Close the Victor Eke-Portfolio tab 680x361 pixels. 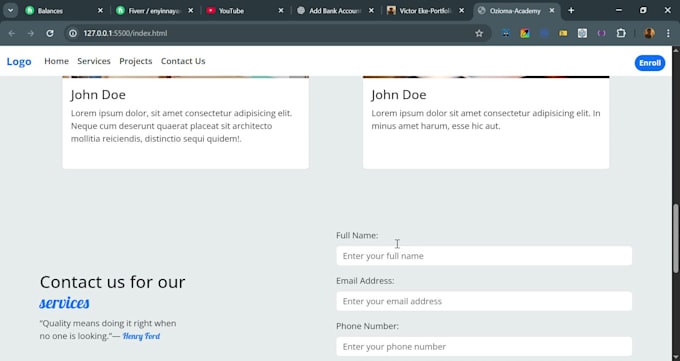[461, 10]
